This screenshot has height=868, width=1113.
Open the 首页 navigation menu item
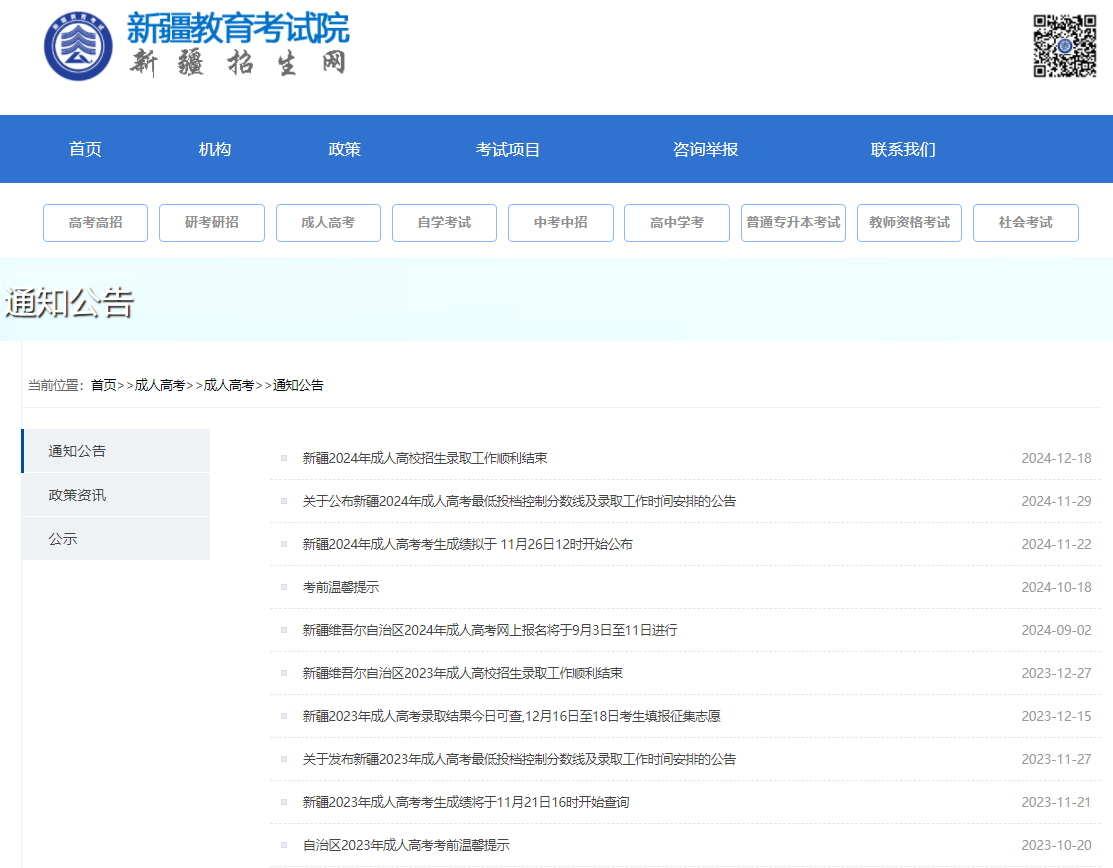pos(84,149)
